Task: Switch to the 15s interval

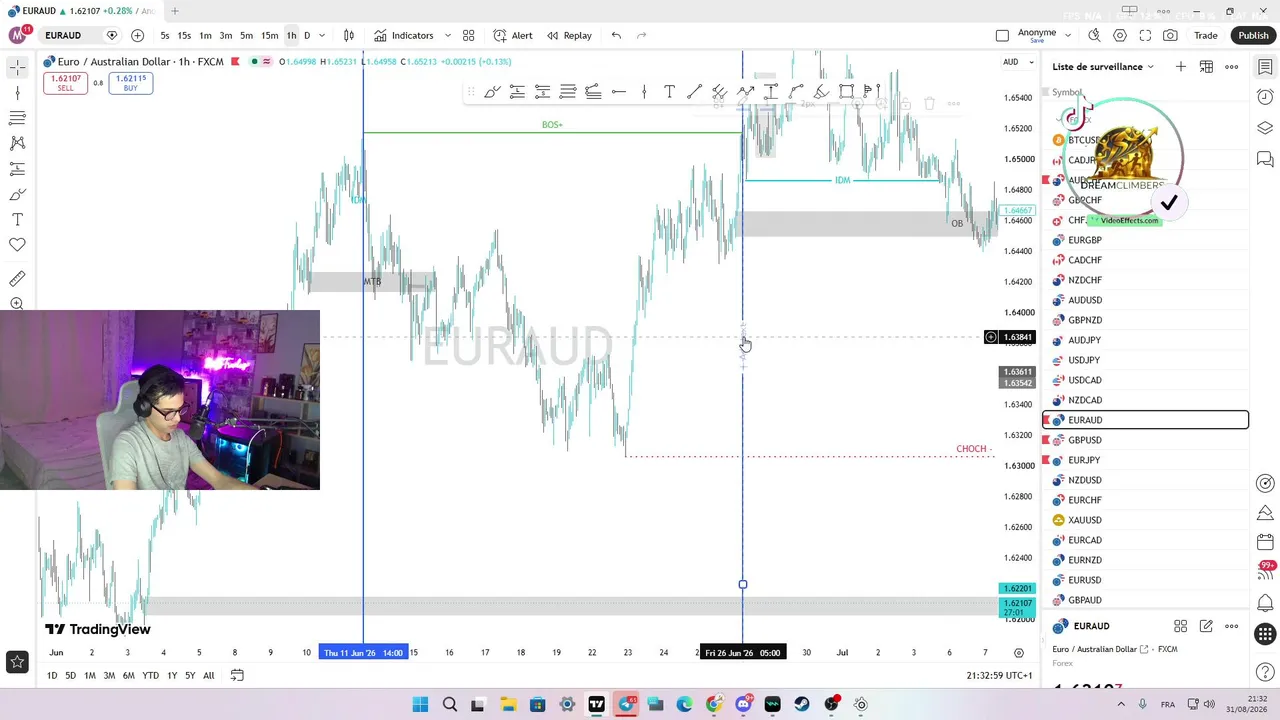Action: 184,36
